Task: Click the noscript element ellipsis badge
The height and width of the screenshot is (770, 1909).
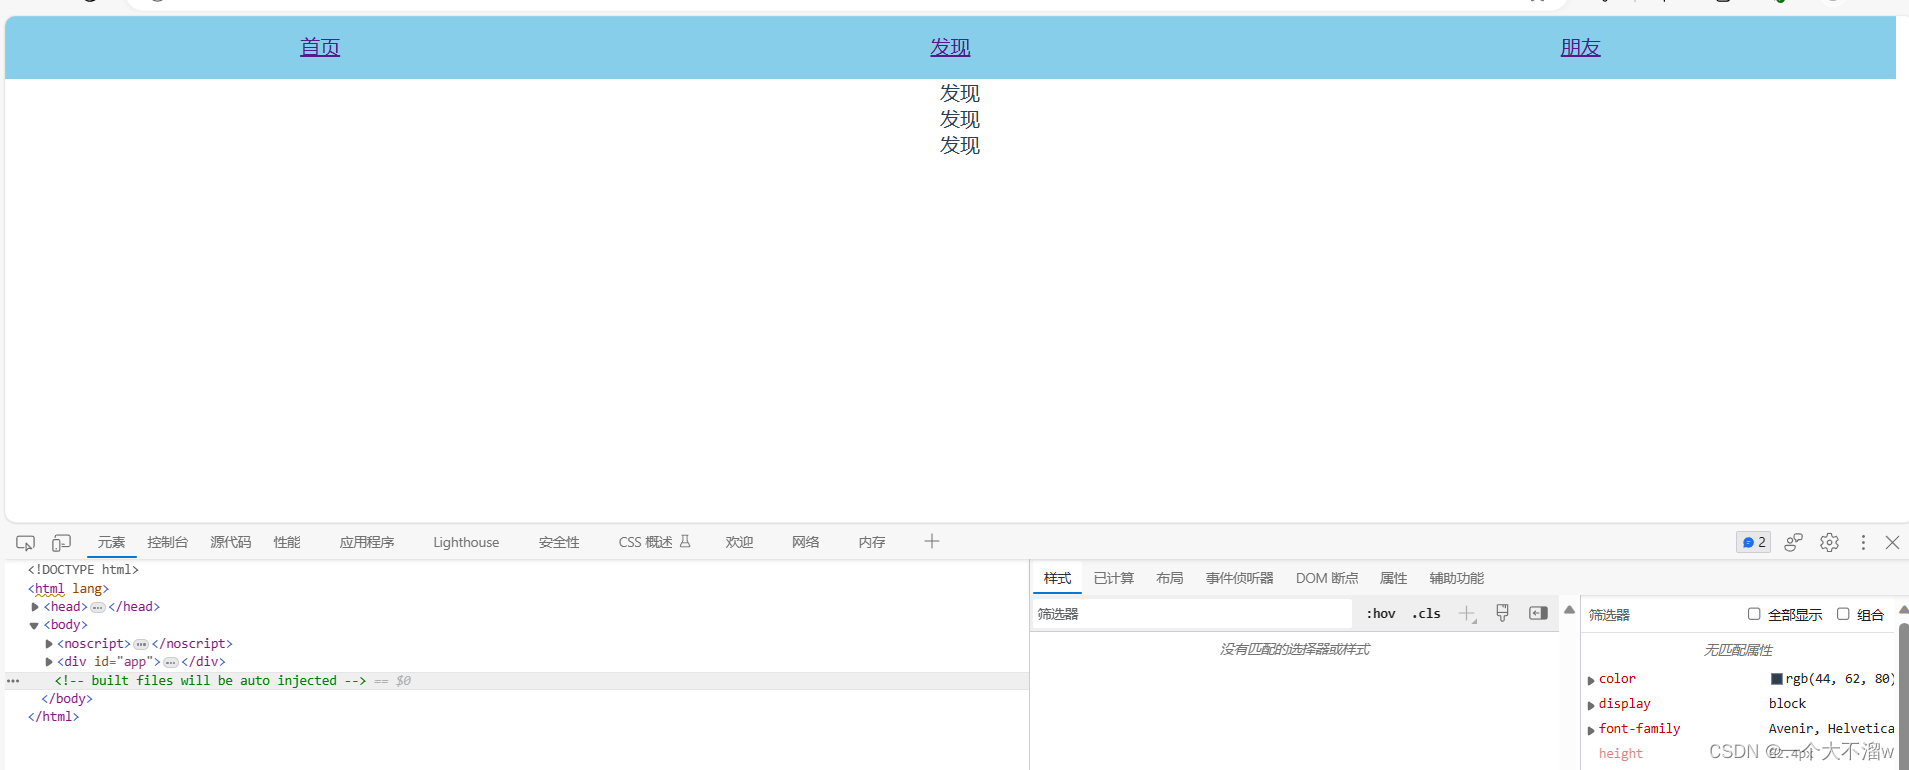Action: [141, 644]
